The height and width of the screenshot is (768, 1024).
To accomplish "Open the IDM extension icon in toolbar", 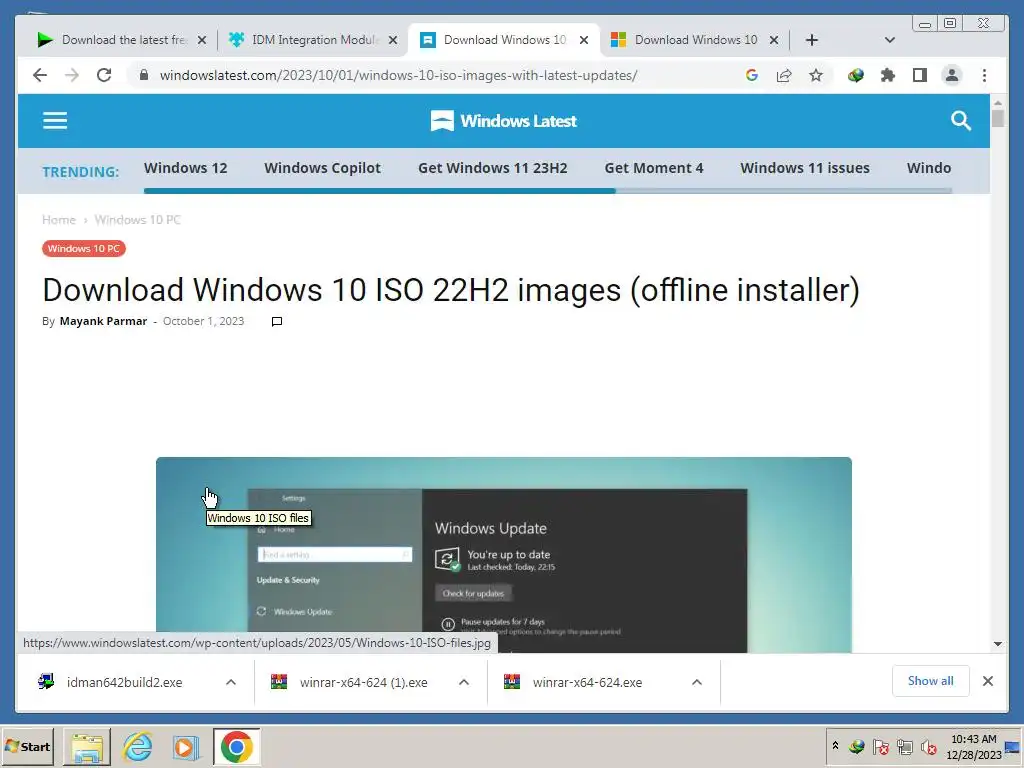I will (856, 75).
